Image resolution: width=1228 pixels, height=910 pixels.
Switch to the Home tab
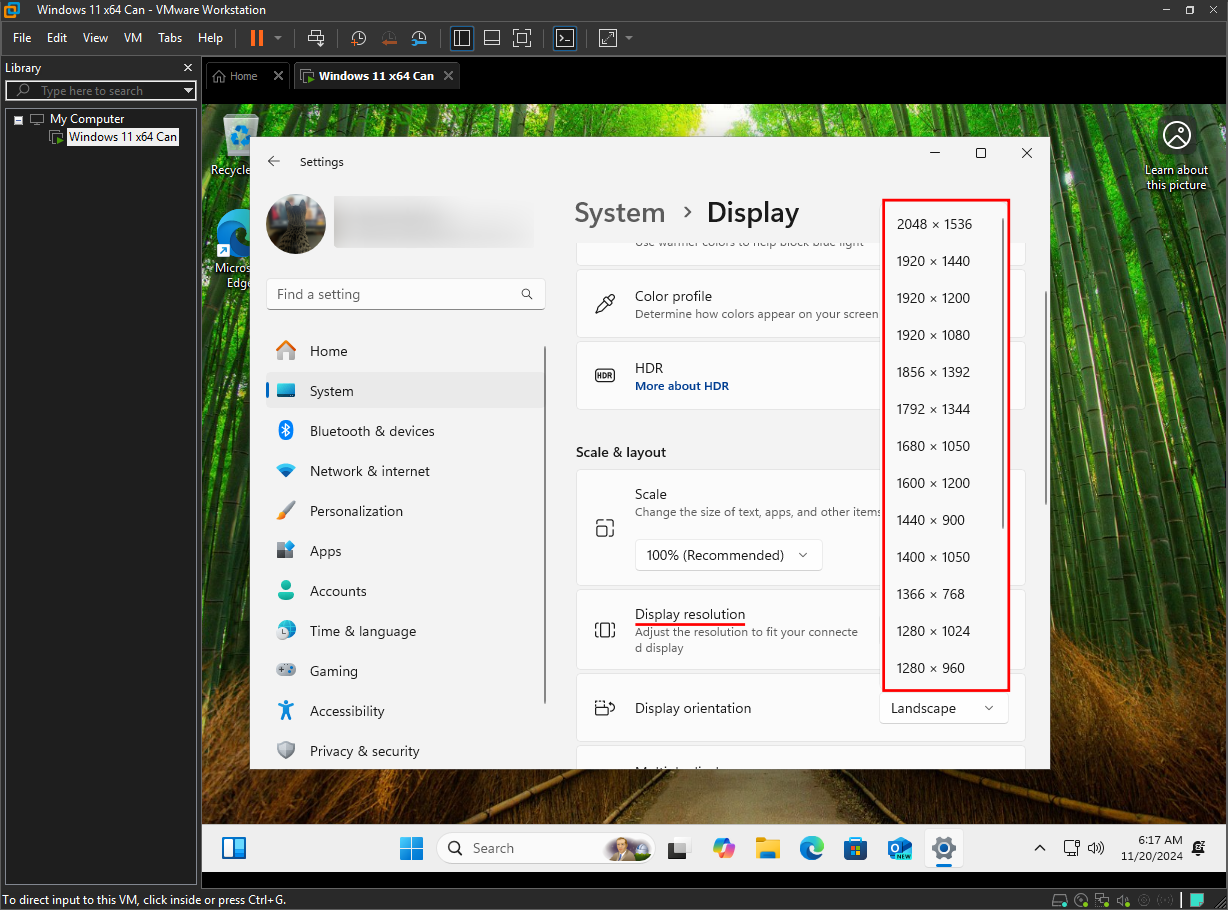pos(236,76)
